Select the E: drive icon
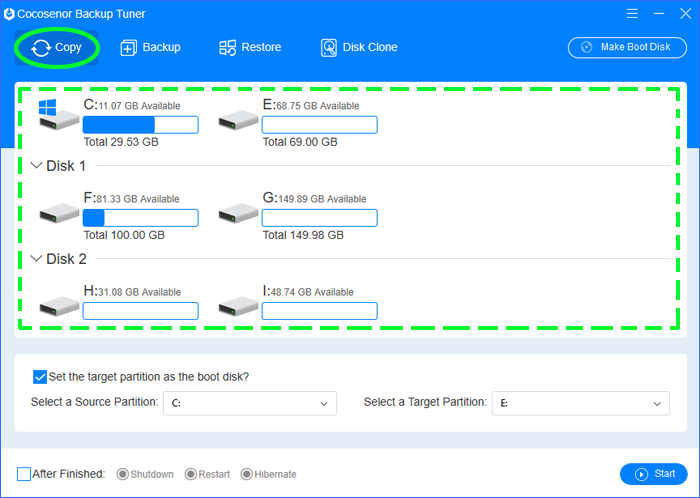The width and height of the screenshot is (700, 498). (x=238, y=120)
